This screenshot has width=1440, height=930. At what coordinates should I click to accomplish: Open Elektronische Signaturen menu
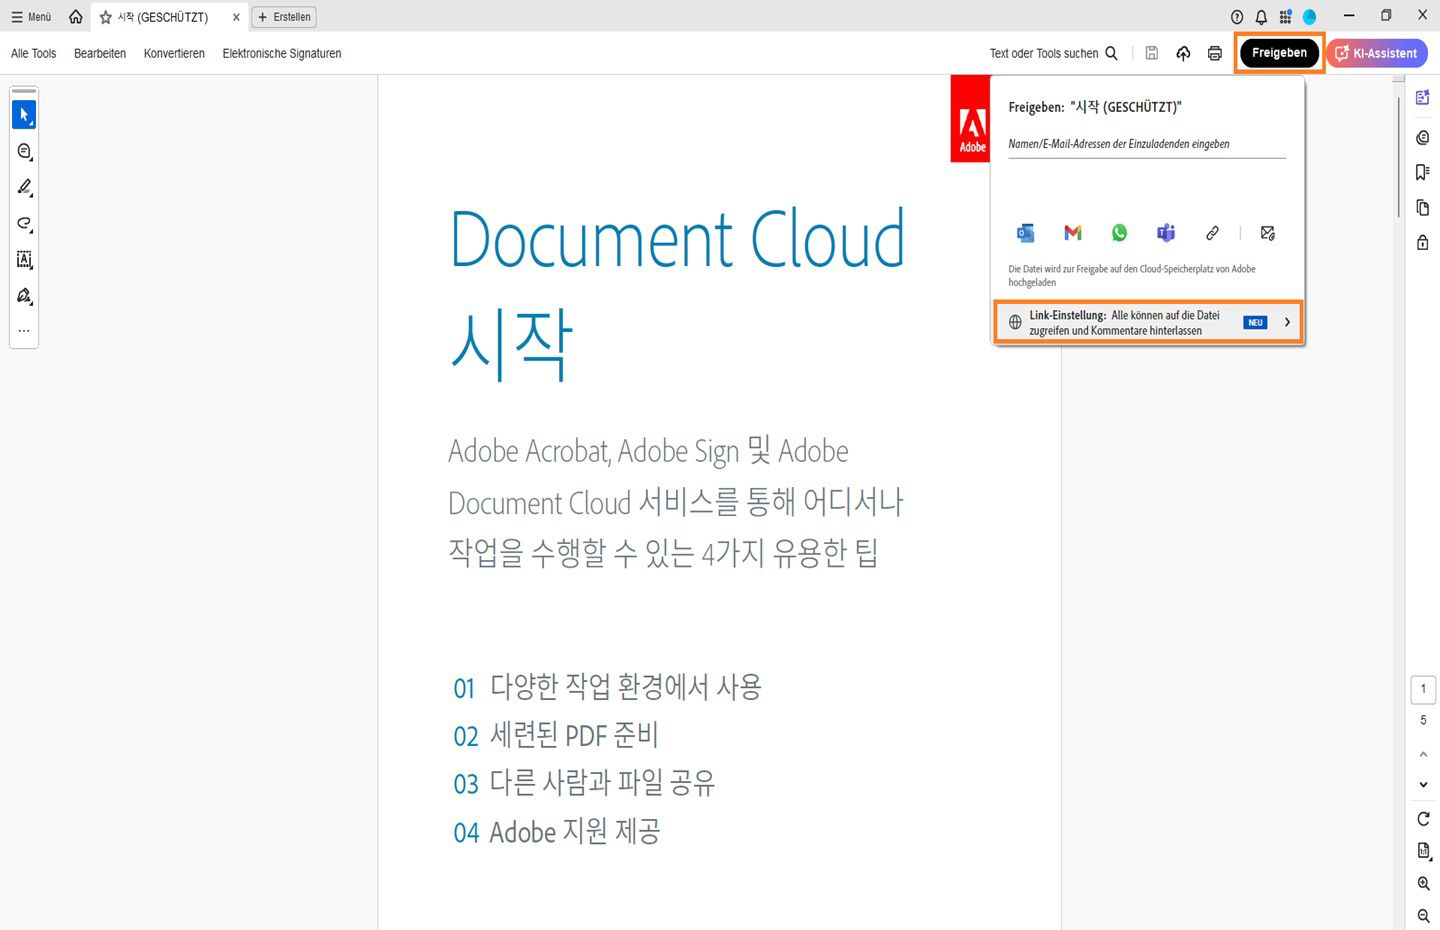tap(282, 54)
